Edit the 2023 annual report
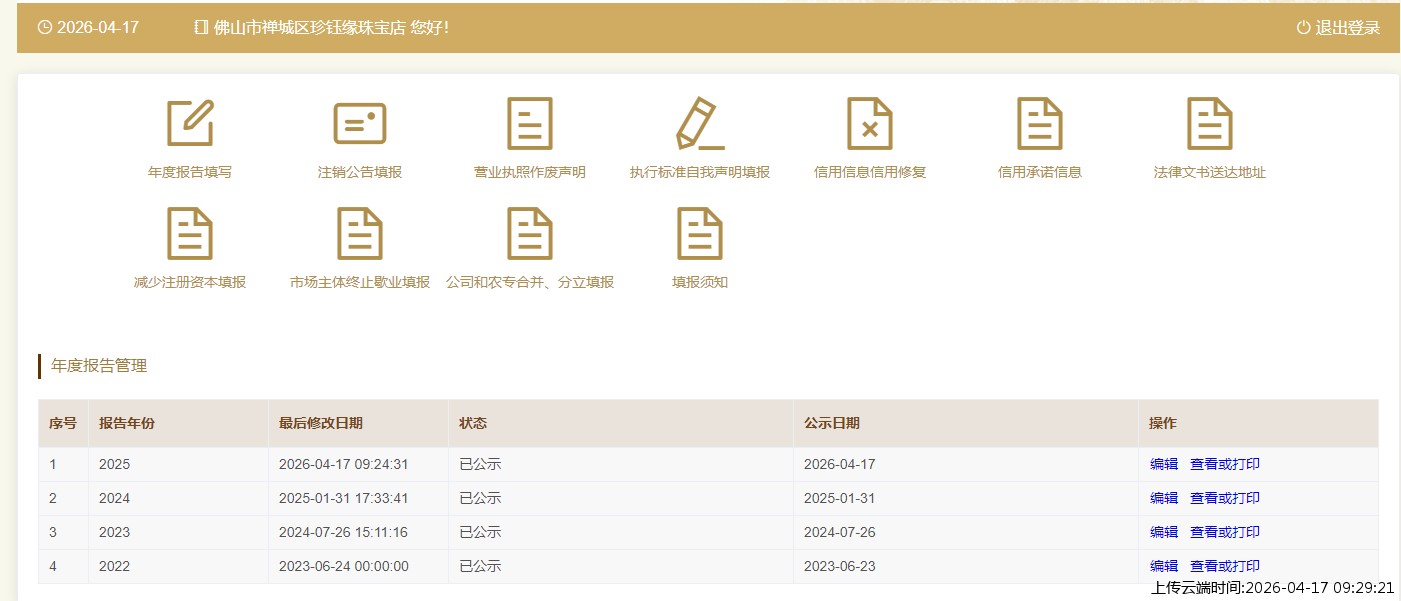The width and height of the screenshot is (1401, 601). point(1164,532)
